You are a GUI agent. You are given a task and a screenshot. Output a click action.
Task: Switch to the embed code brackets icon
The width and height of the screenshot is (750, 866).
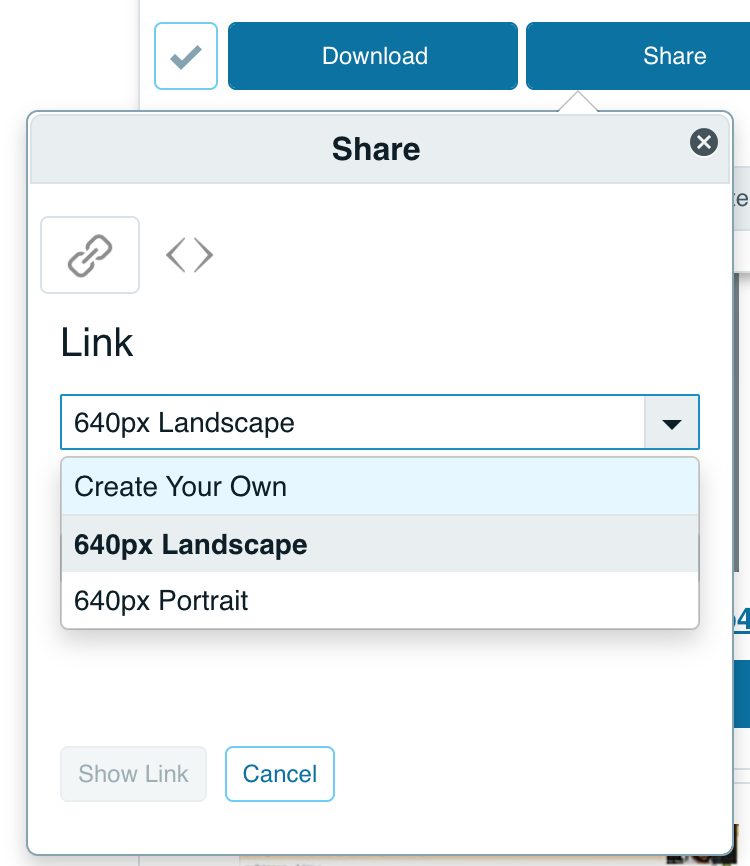click(x=189, y=255)
